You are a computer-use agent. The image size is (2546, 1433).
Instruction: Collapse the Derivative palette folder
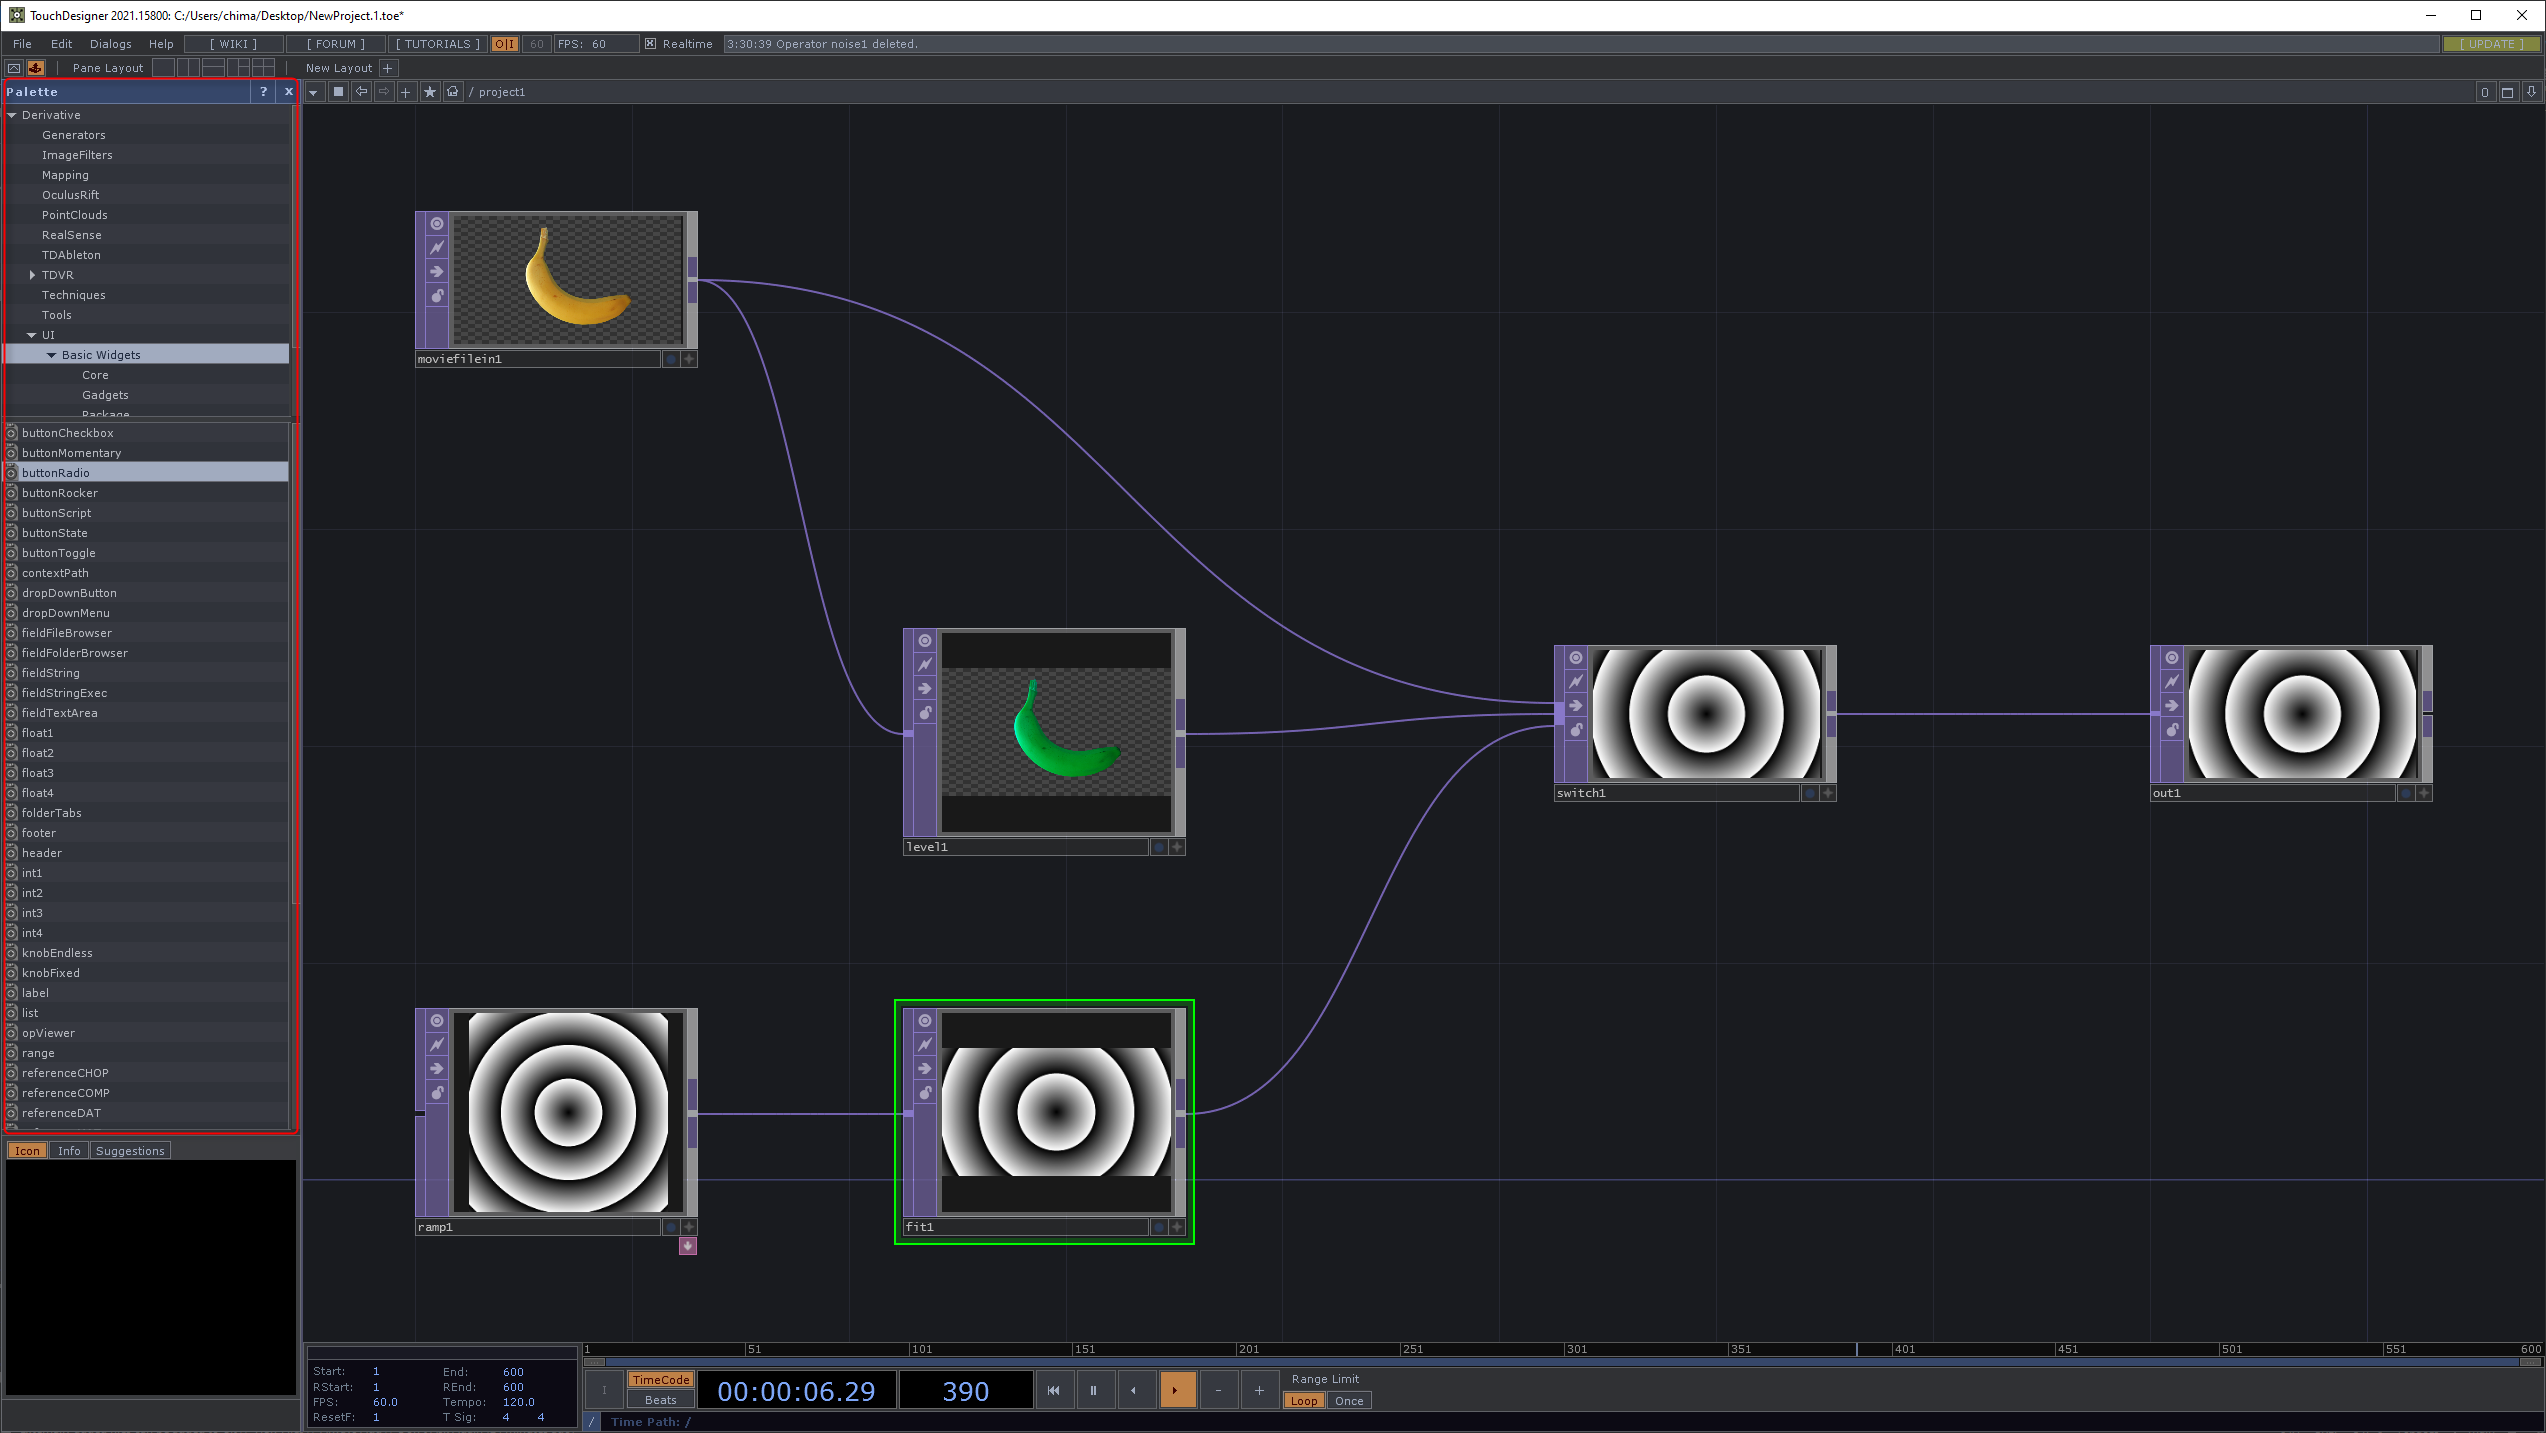[x=12, y=115]
